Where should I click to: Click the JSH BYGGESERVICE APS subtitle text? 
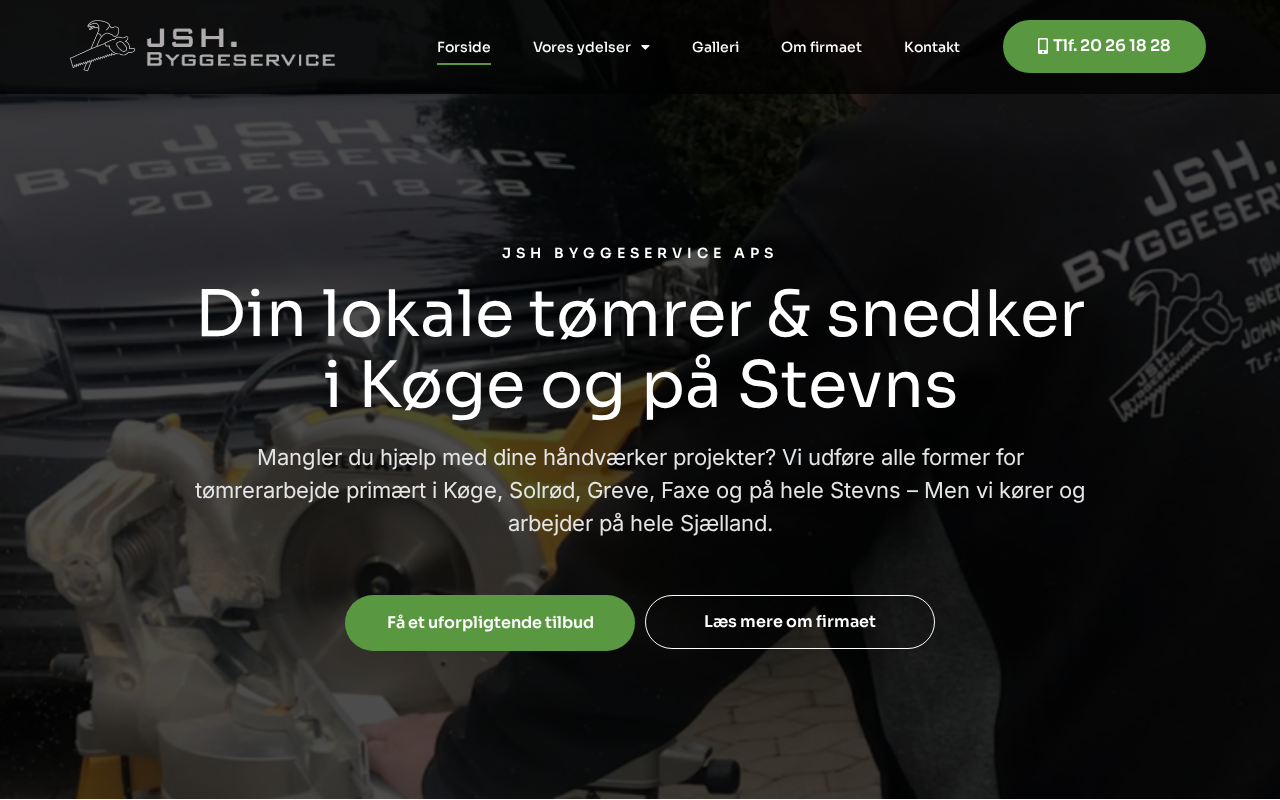pos(640,253)
